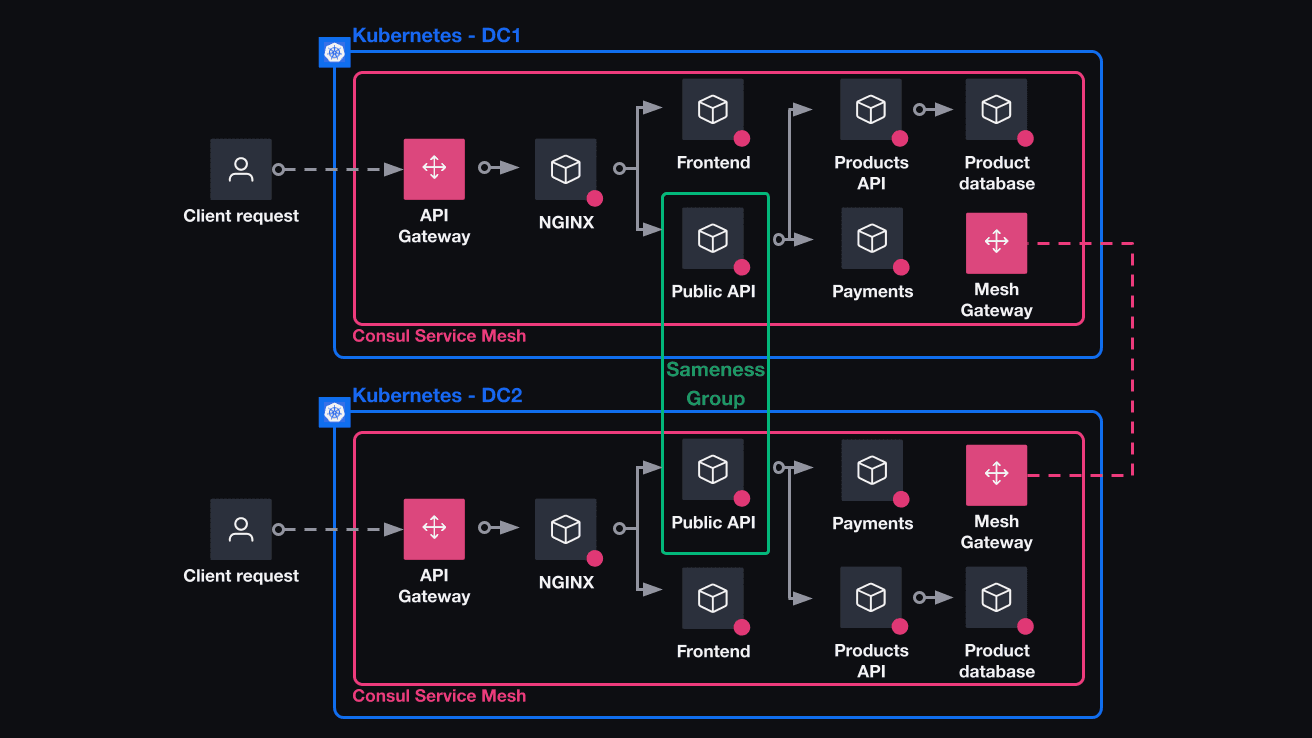Select the NGINX cube icon in DC1
Screen dimensions: 1312x738
pos(566,169)
